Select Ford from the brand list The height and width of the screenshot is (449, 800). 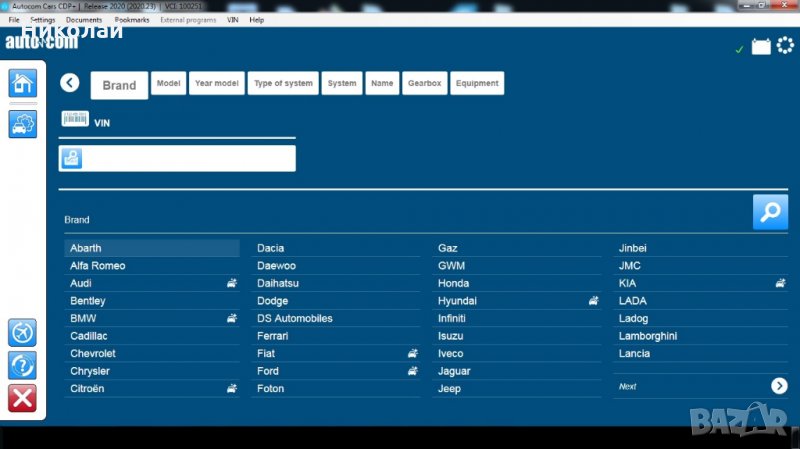point(268,371)
